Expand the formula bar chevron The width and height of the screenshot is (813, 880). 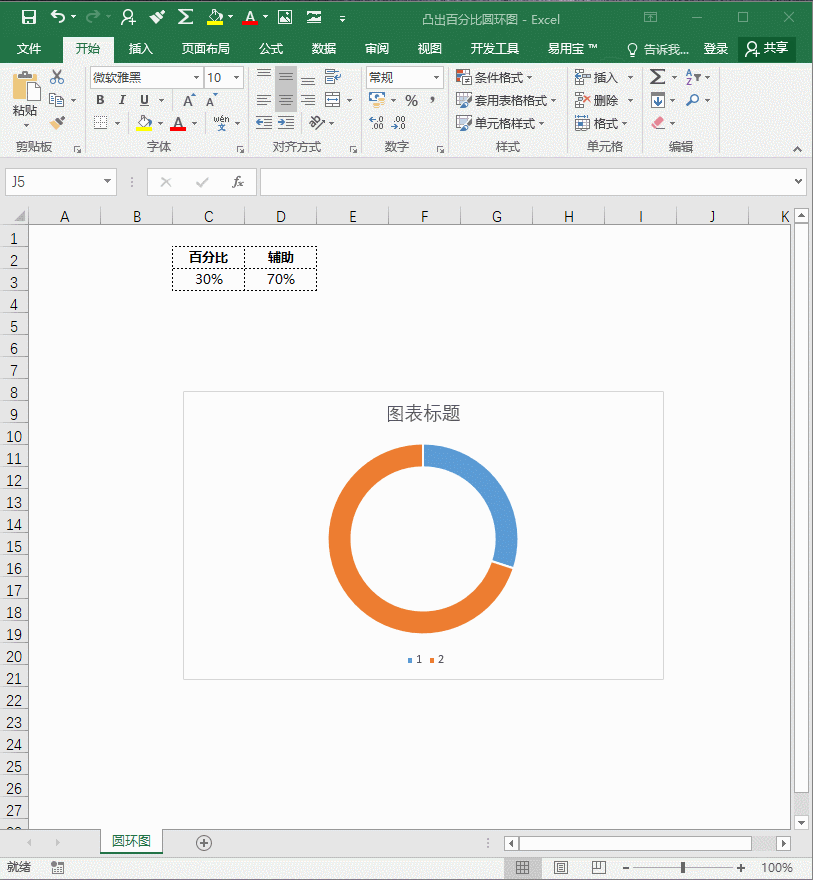(x=798, y=181)
